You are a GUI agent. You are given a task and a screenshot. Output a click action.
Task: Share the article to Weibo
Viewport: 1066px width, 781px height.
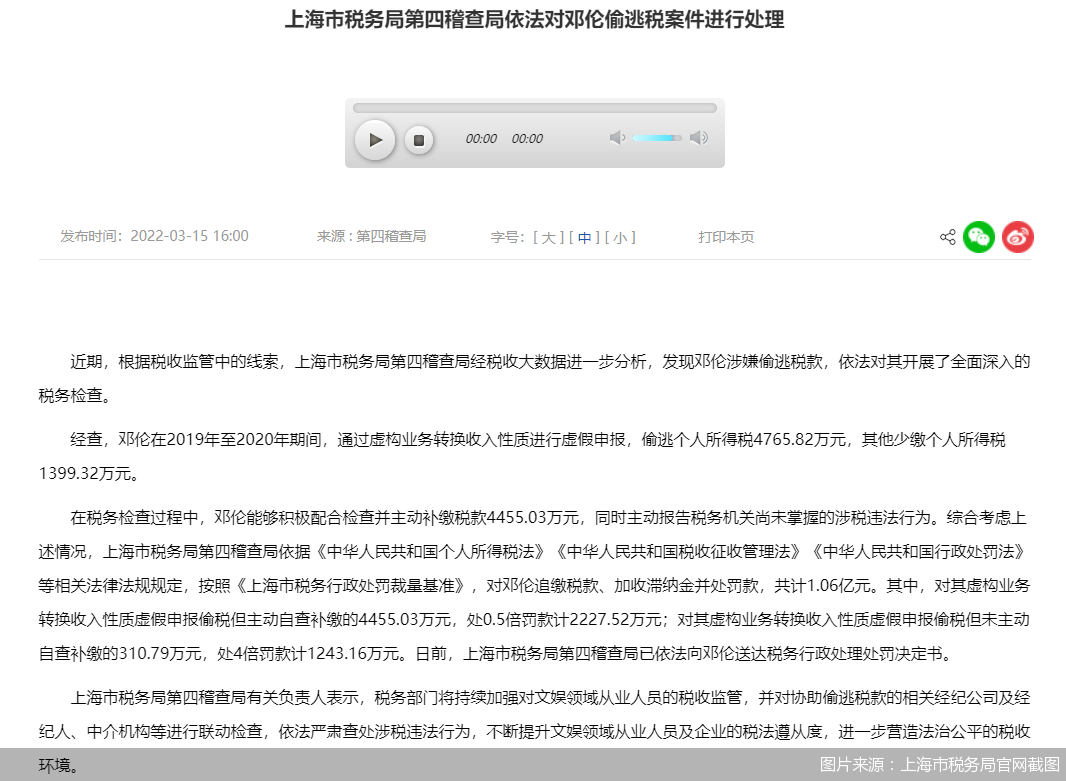pyautogui.click(x=1017, y=237)
